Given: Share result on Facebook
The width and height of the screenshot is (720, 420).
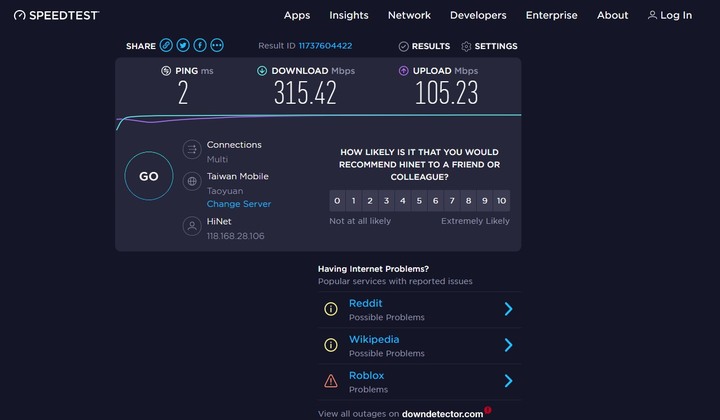Looking at the screenshot, I should 200,45.
